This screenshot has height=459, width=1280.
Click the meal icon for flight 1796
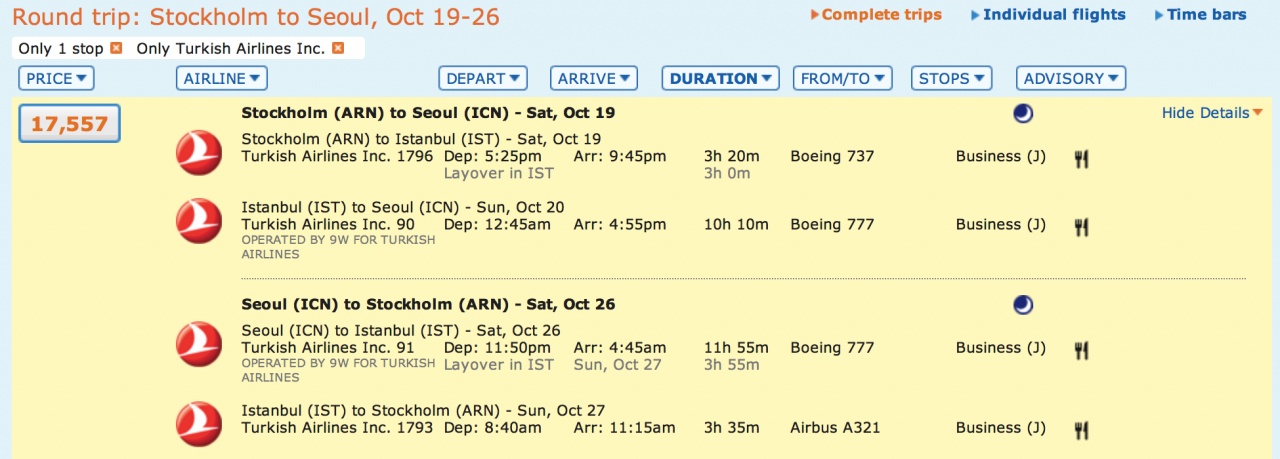tap(1081, 158)
